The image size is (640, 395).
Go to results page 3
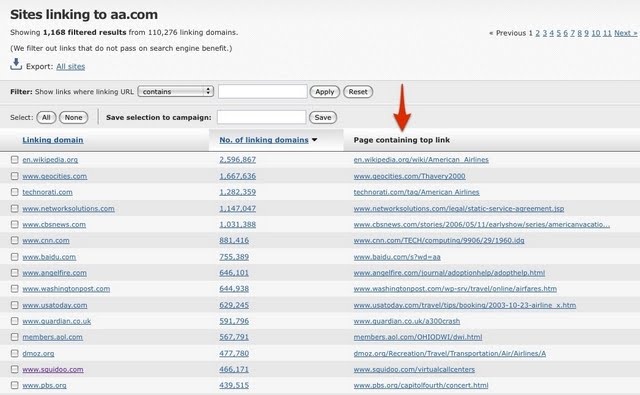tap(544, 33)
